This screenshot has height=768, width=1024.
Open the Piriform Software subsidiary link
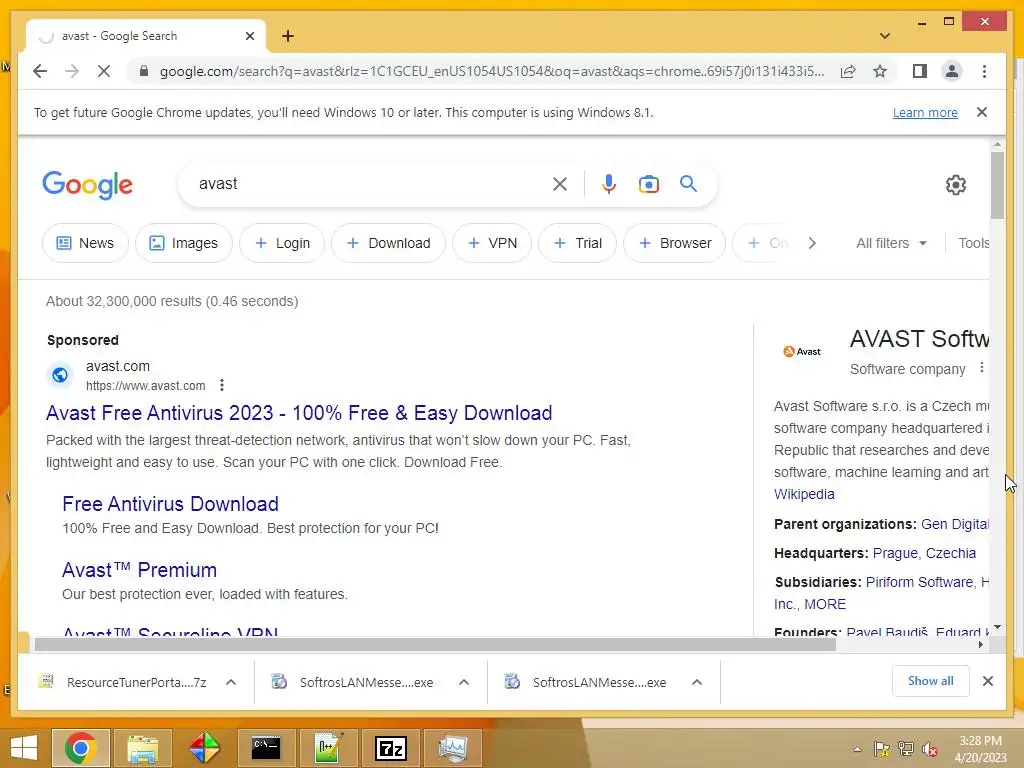click(x=920, y=582)
